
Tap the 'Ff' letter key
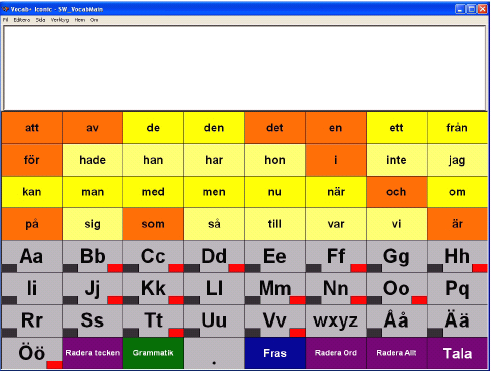coord(336,256)
